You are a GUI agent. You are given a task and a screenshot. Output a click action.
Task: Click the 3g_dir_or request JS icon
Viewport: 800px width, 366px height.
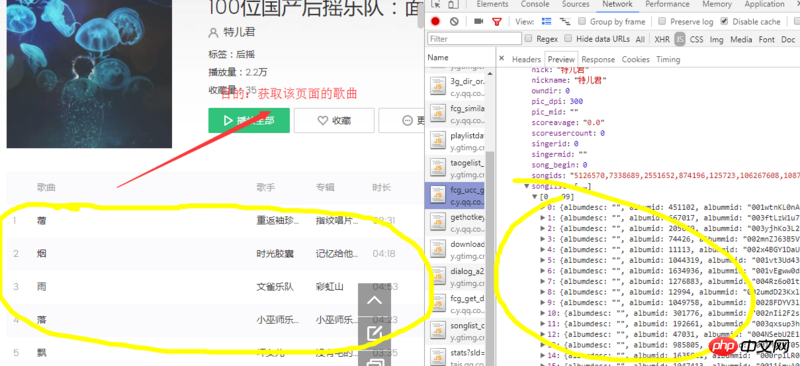(x=438, y=86)
